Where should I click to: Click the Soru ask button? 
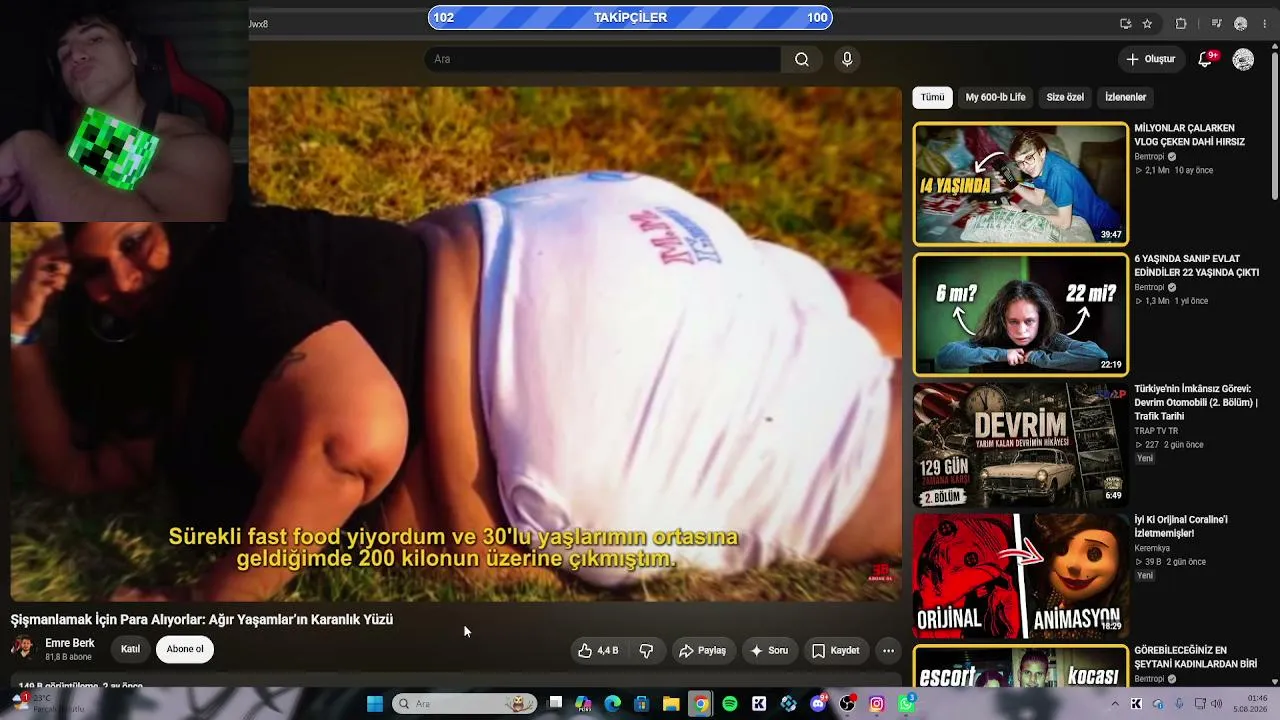pyautogui.click(x=769, y=650)
